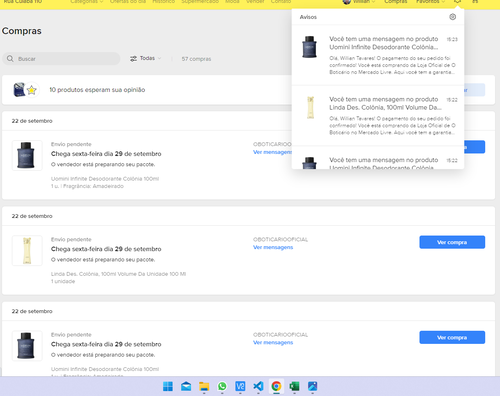Open Mail app from taskbar
Screen dimensions: 500x396
(x=186, y=386)
